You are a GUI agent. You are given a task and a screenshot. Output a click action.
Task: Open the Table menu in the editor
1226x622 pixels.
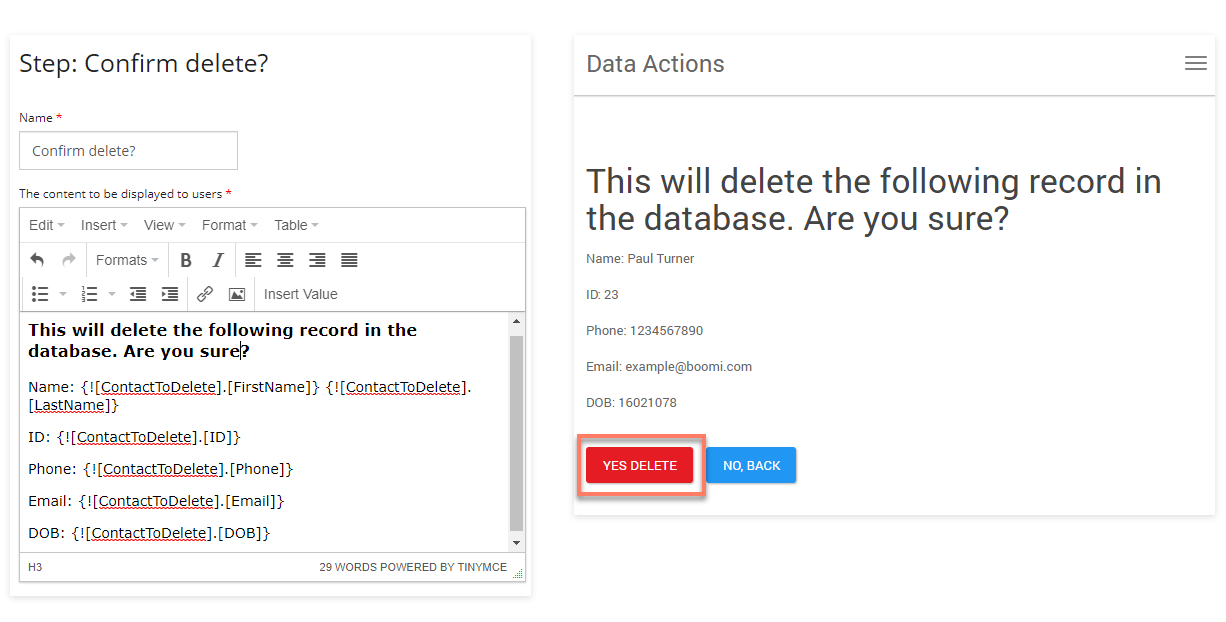click(297, 225)
